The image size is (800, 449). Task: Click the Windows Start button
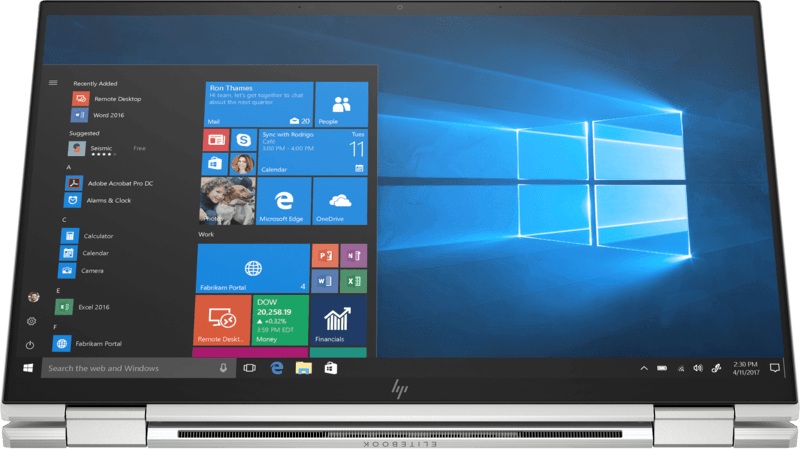(x=28, y=368)
